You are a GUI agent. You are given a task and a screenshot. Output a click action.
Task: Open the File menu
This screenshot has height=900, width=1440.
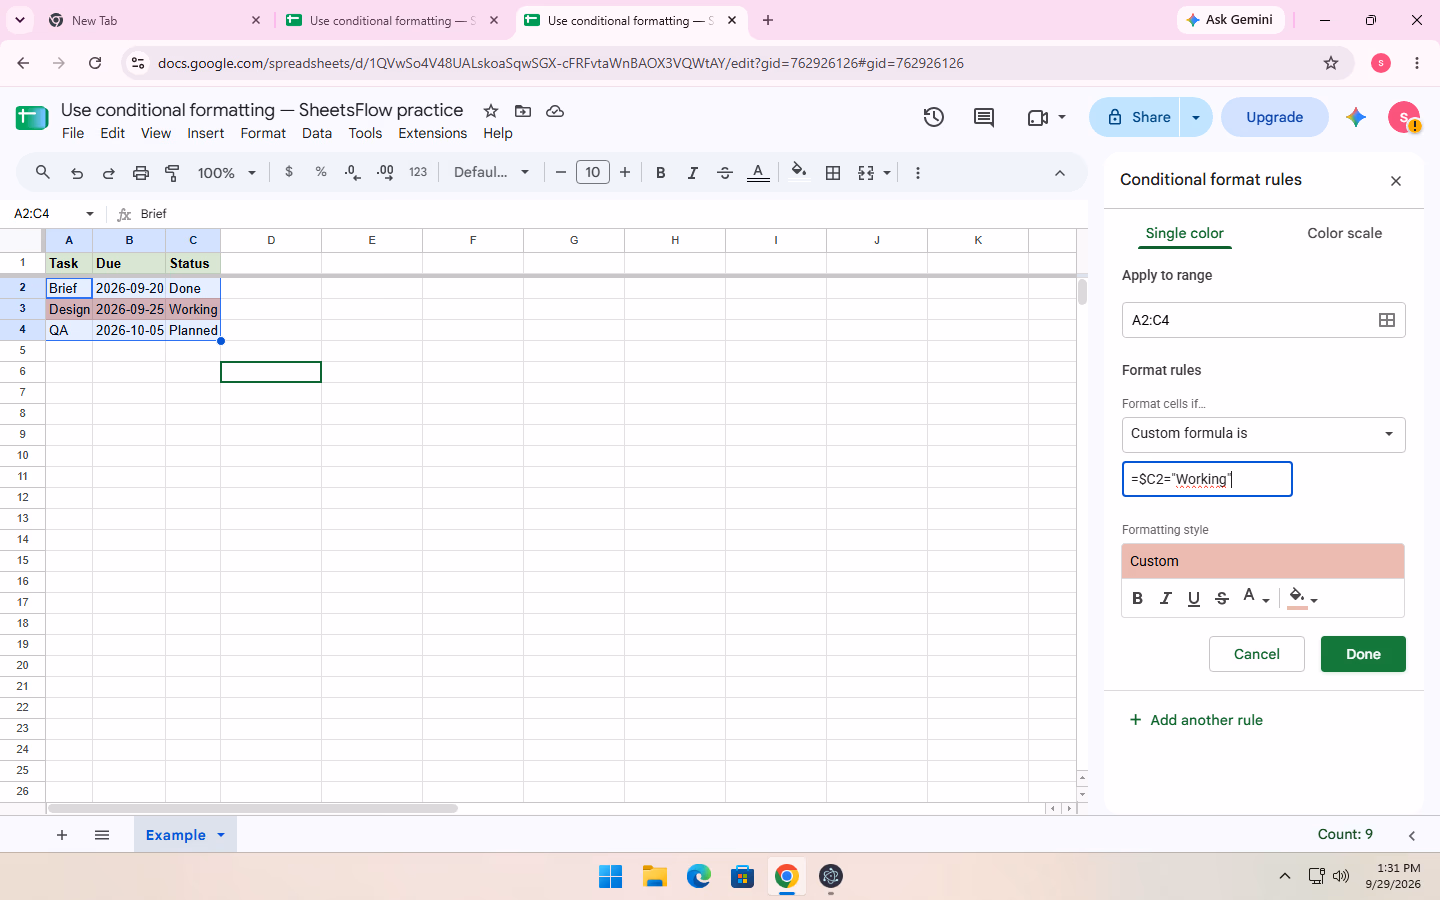(73, 133)
